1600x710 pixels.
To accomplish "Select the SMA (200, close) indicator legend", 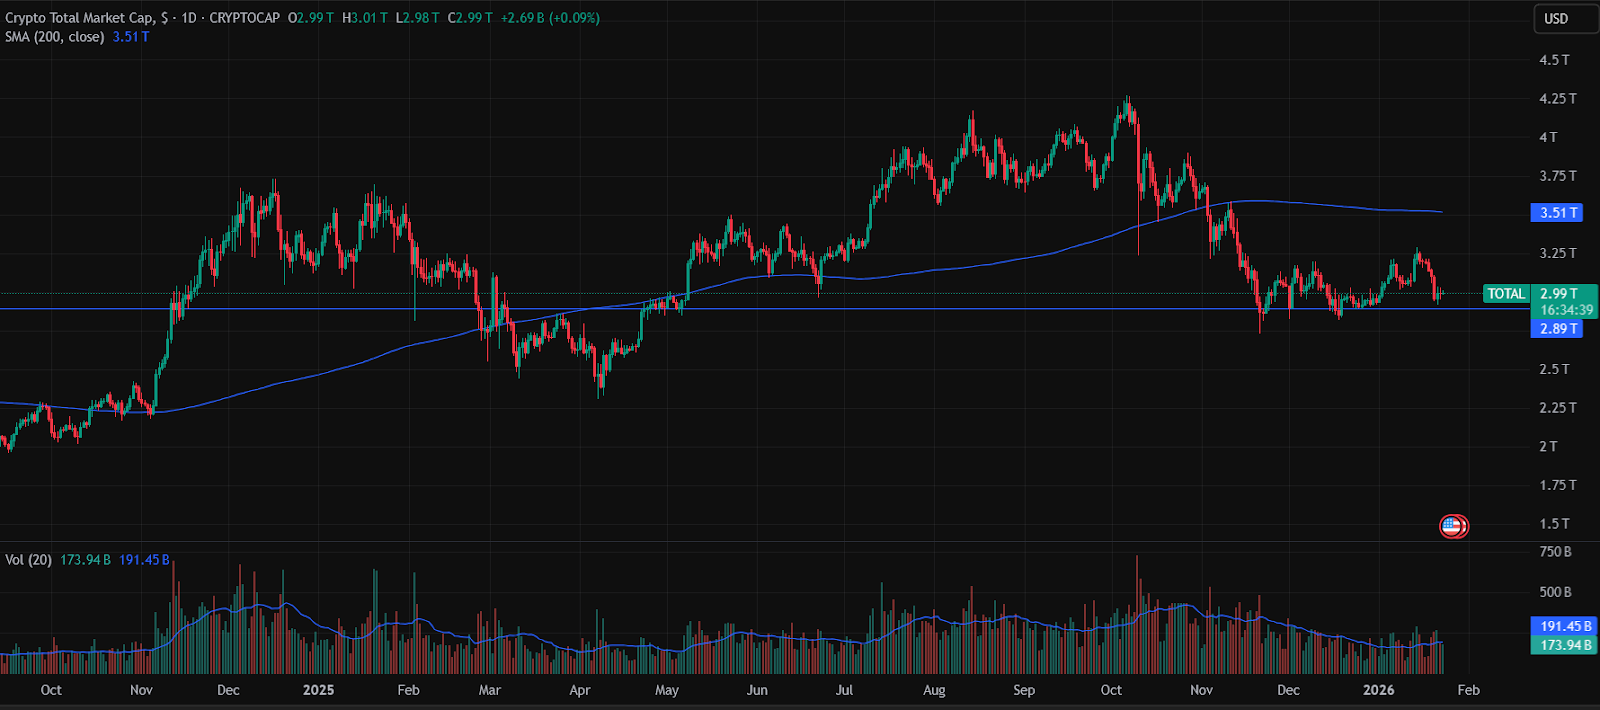I will click(55, 37).
